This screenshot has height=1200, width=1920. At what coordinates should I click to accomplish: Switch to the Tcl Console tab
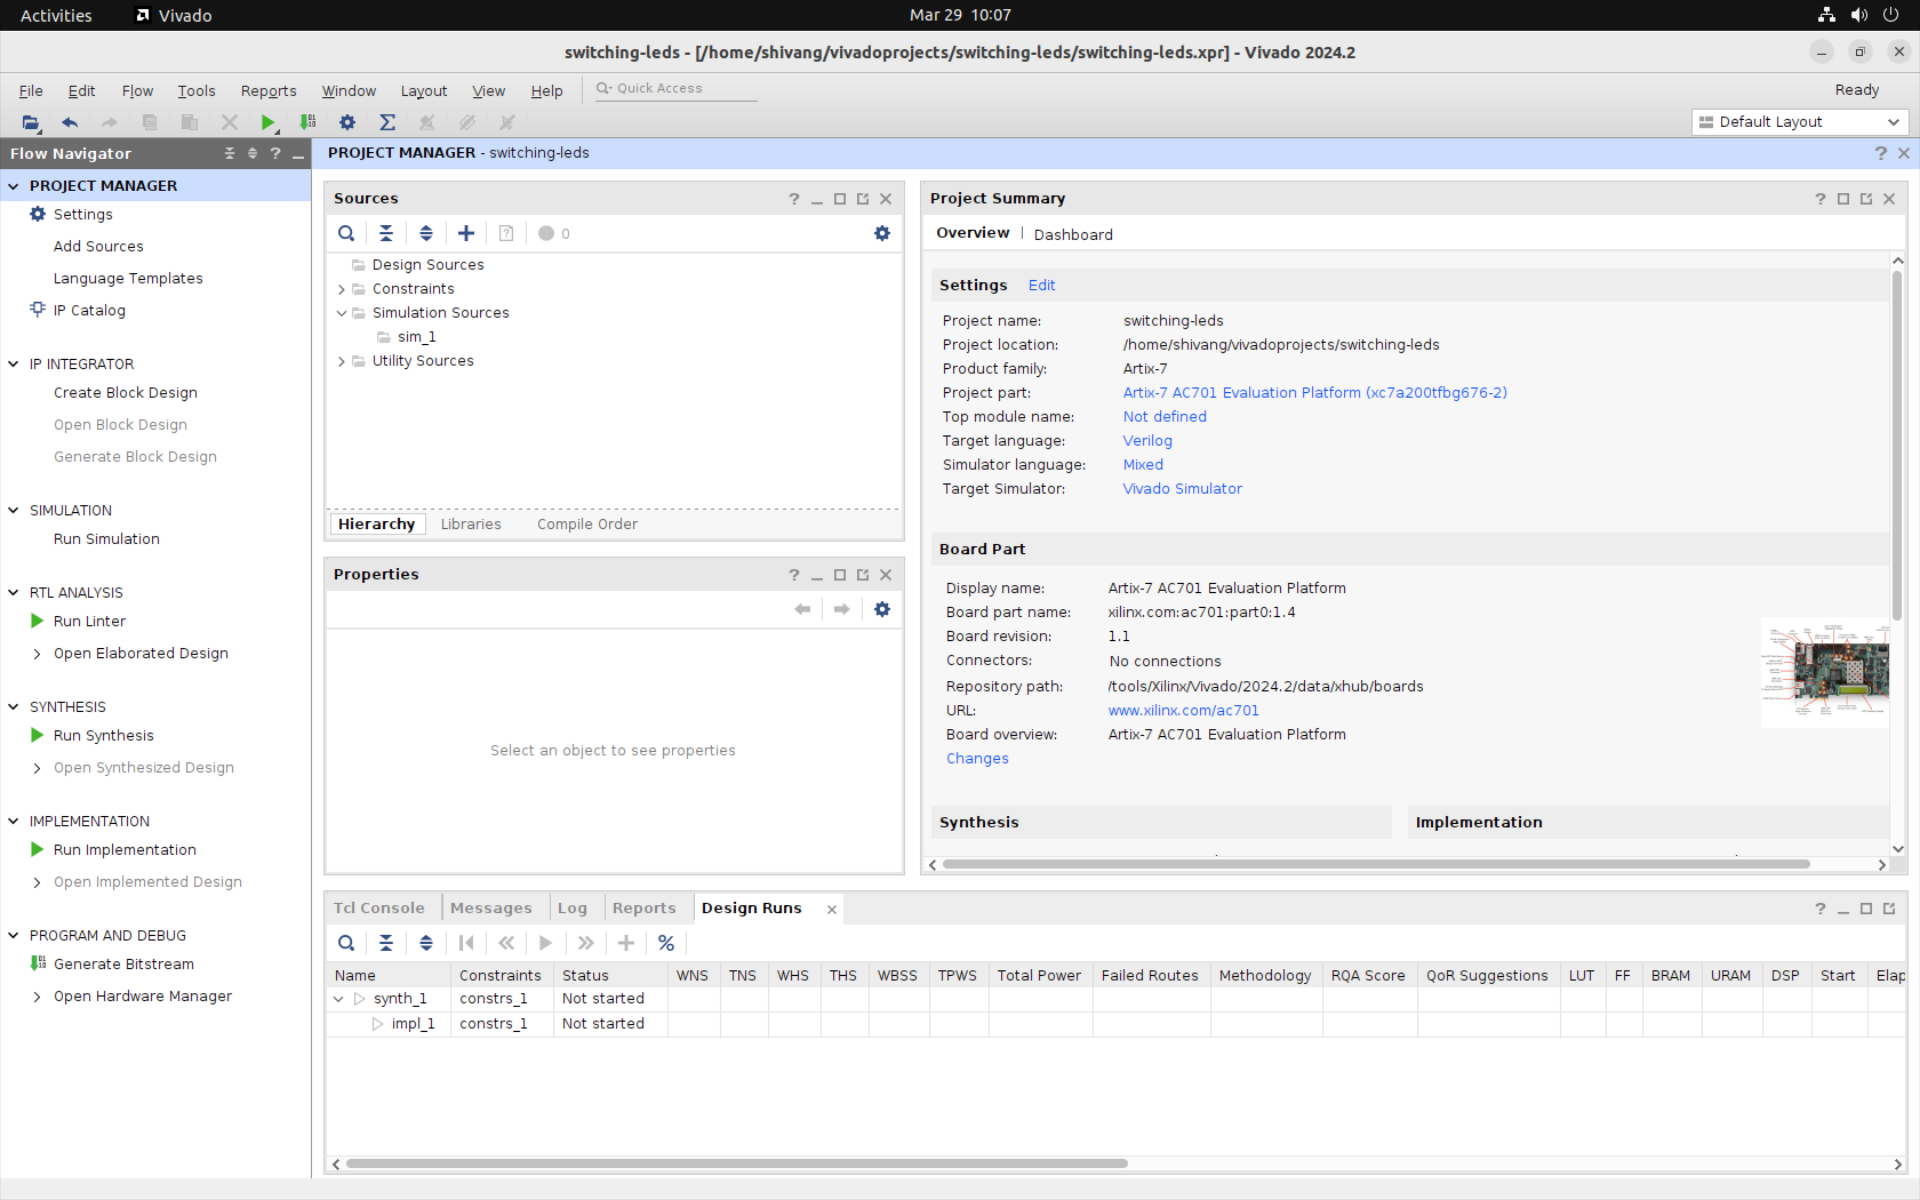click(x=379, y=908)
